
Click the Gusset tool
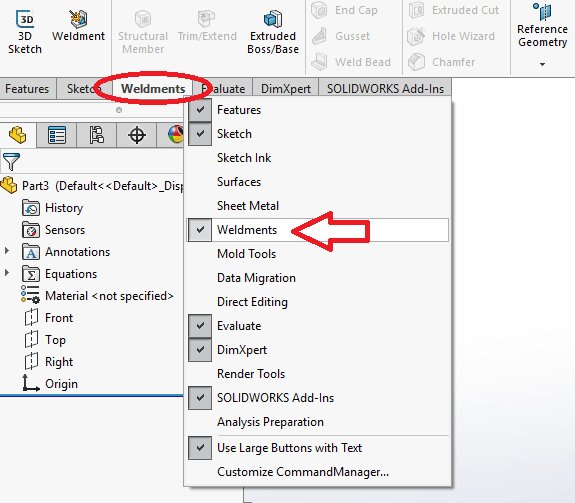[341, 36]
